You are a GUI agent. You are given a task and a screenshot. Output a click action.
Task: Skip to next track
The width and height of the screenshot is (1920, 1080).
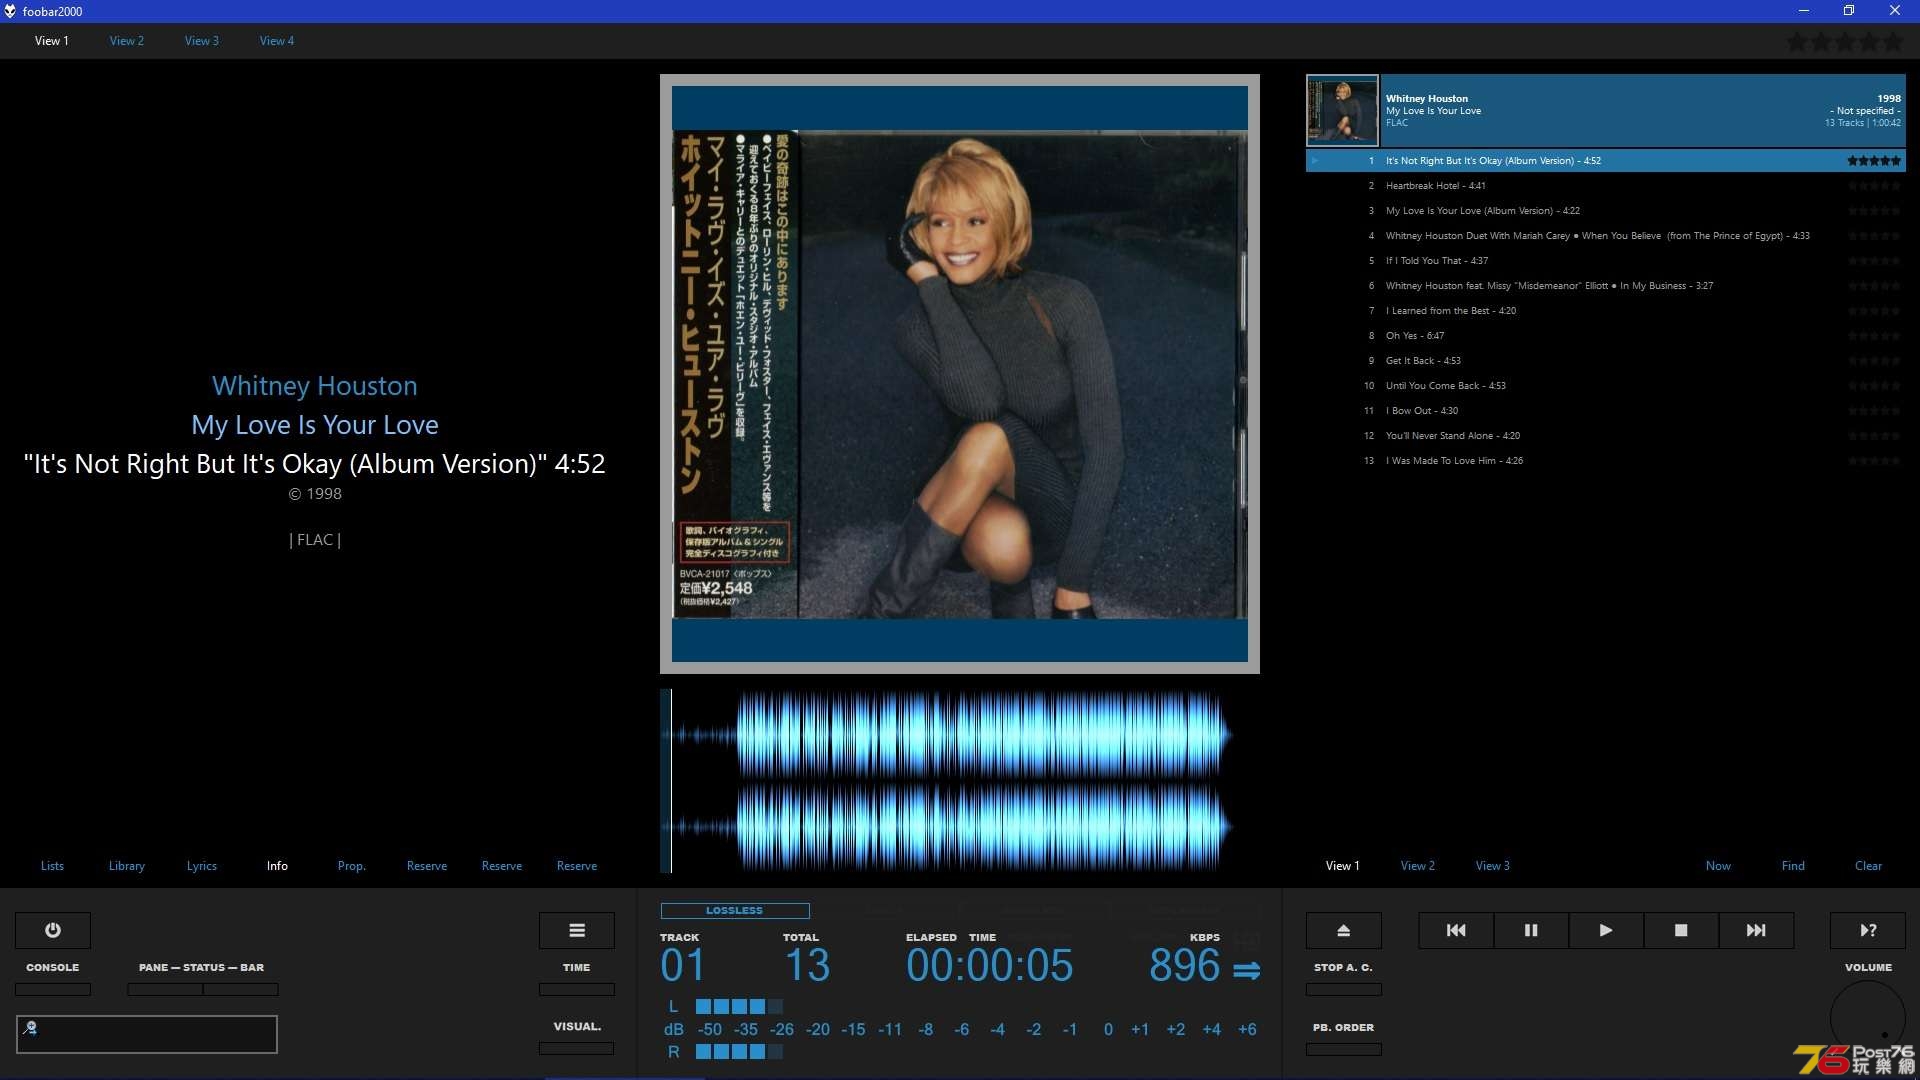coord(1756,930)
